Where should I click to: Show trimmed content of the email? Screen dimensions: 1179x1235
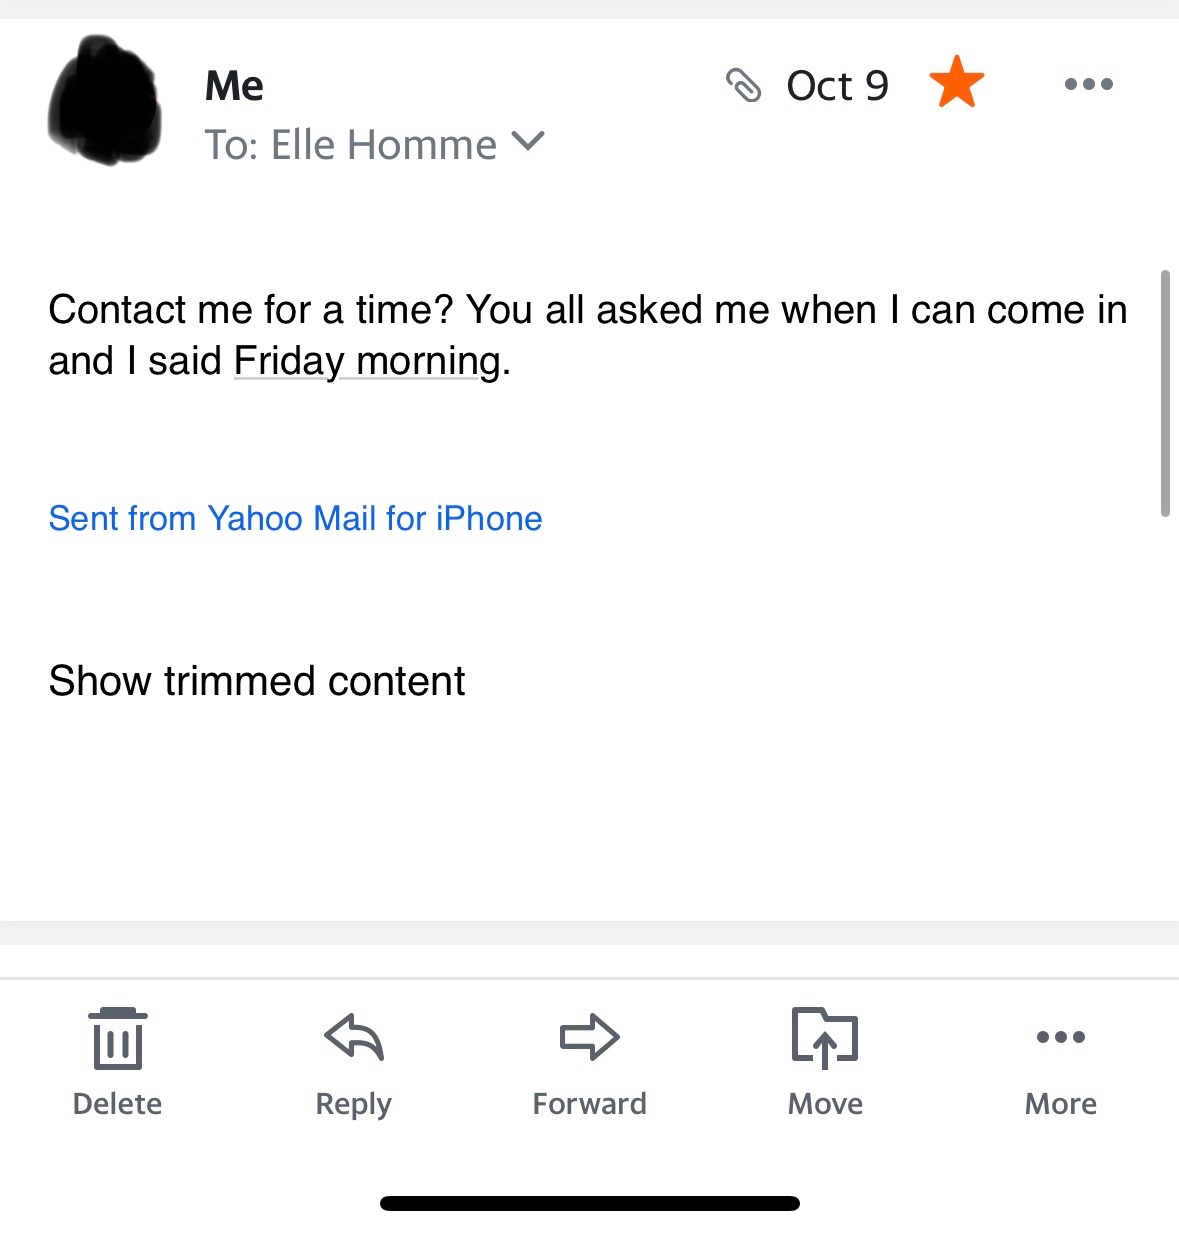(257, 681)
